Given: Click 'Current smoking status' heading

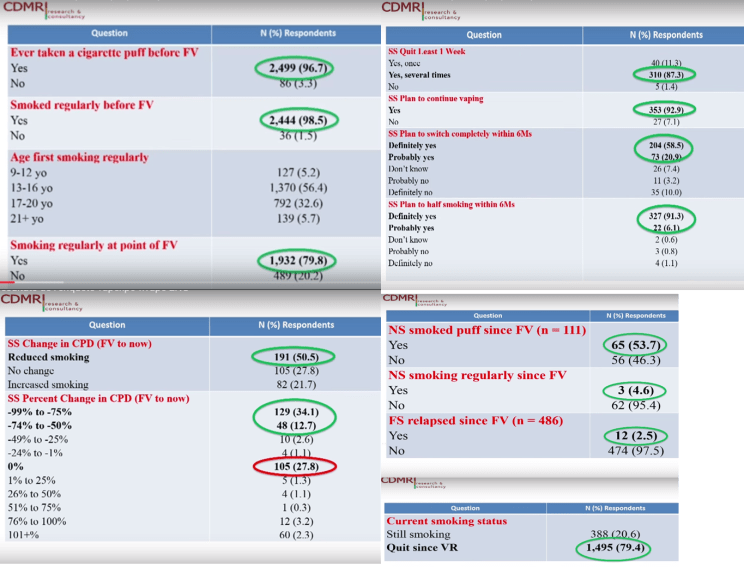Looking at the screenshot, I should point(446,520).
